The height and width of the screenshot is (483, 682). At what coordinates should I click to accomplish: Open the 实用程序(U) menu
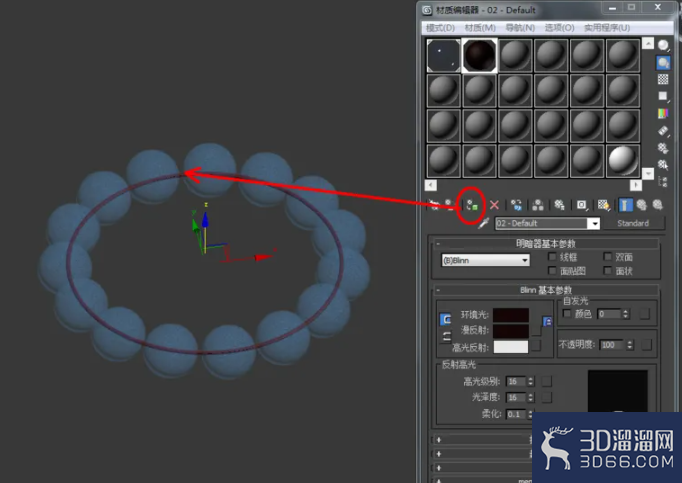click(x=607, y=28)
